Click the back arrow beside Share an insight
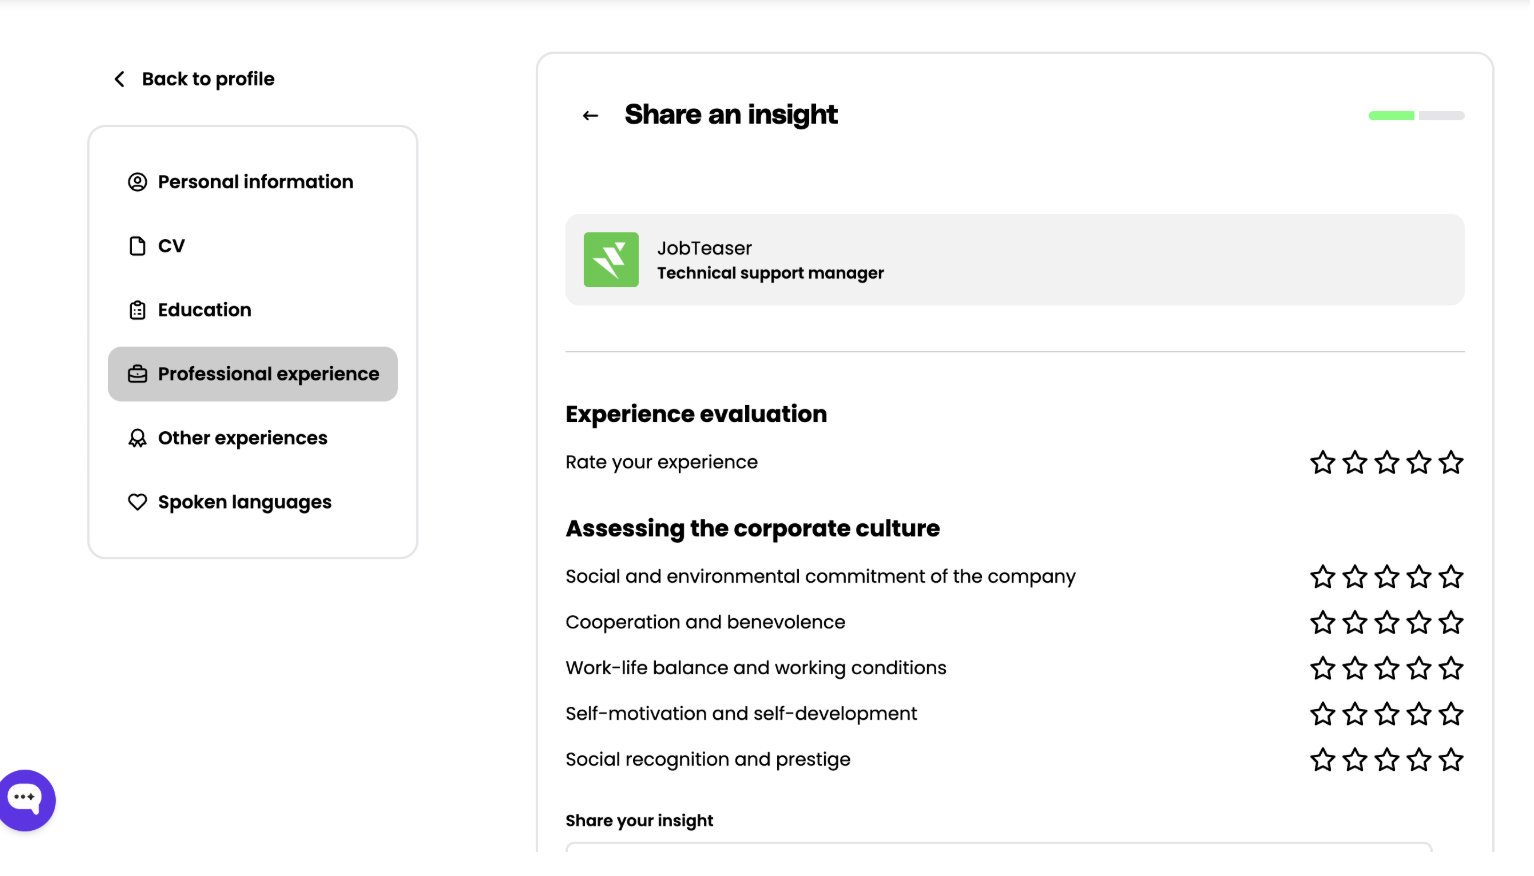 point(590,116)
